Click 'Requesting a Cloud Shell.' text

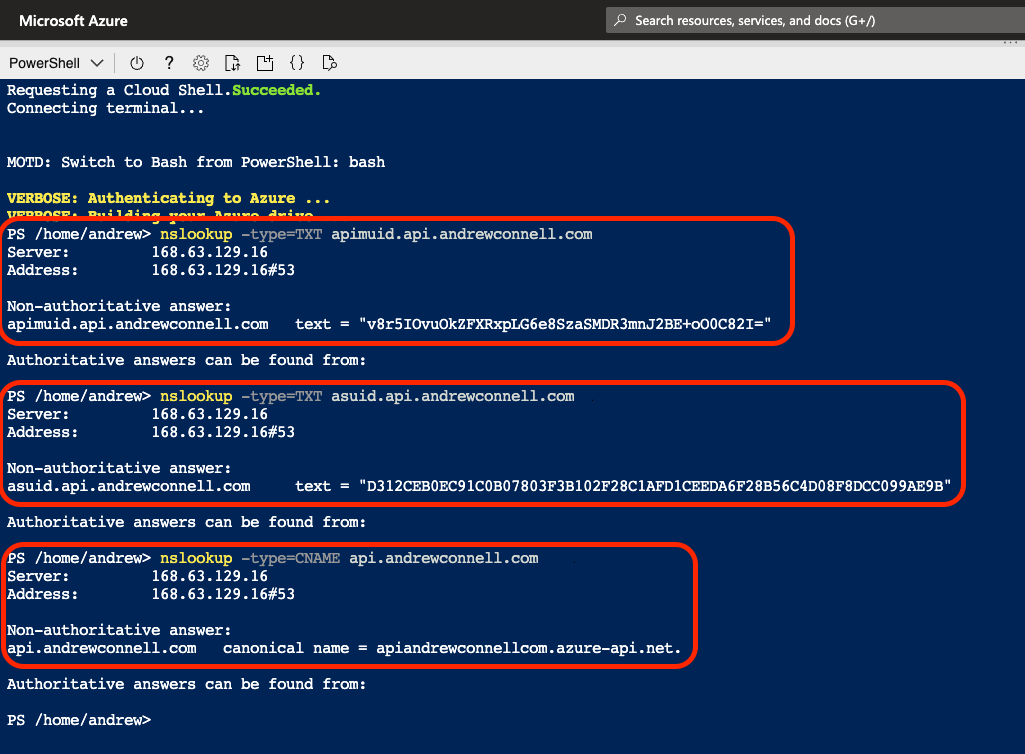coord(119,90)
